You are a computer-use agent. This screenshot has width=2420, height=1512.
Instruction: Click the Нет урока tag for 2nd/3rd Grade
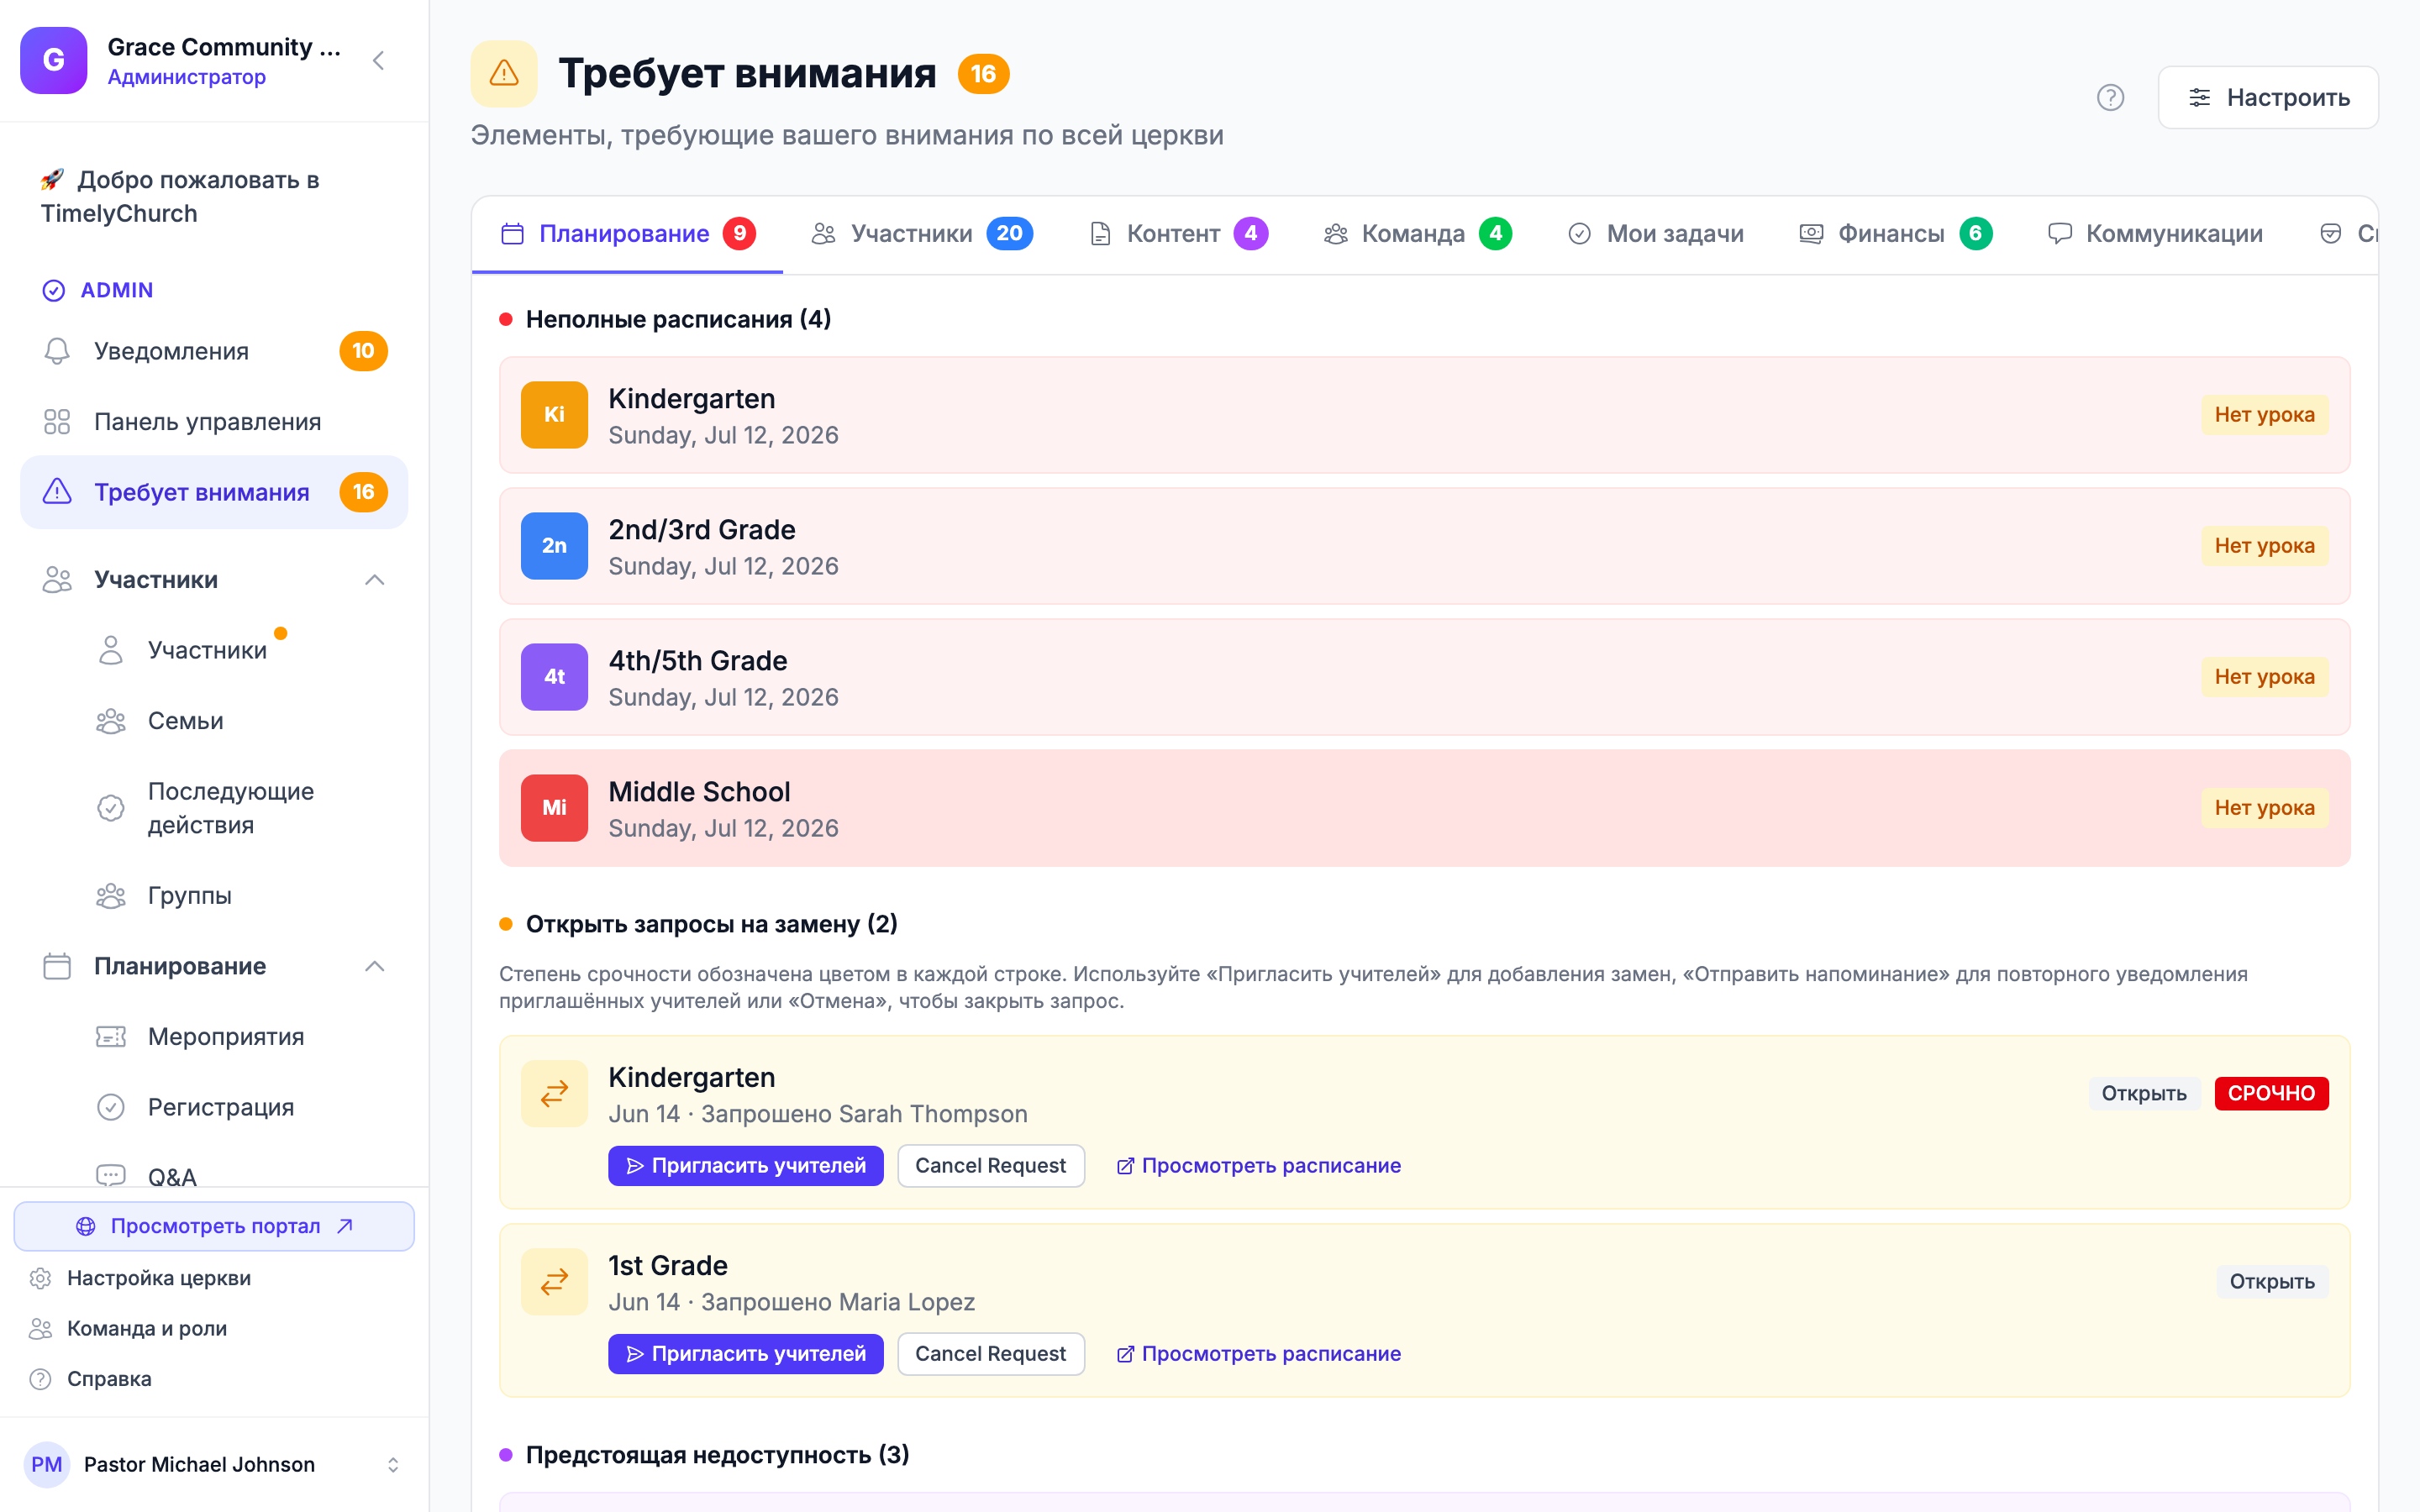[x=2264, y=545]
